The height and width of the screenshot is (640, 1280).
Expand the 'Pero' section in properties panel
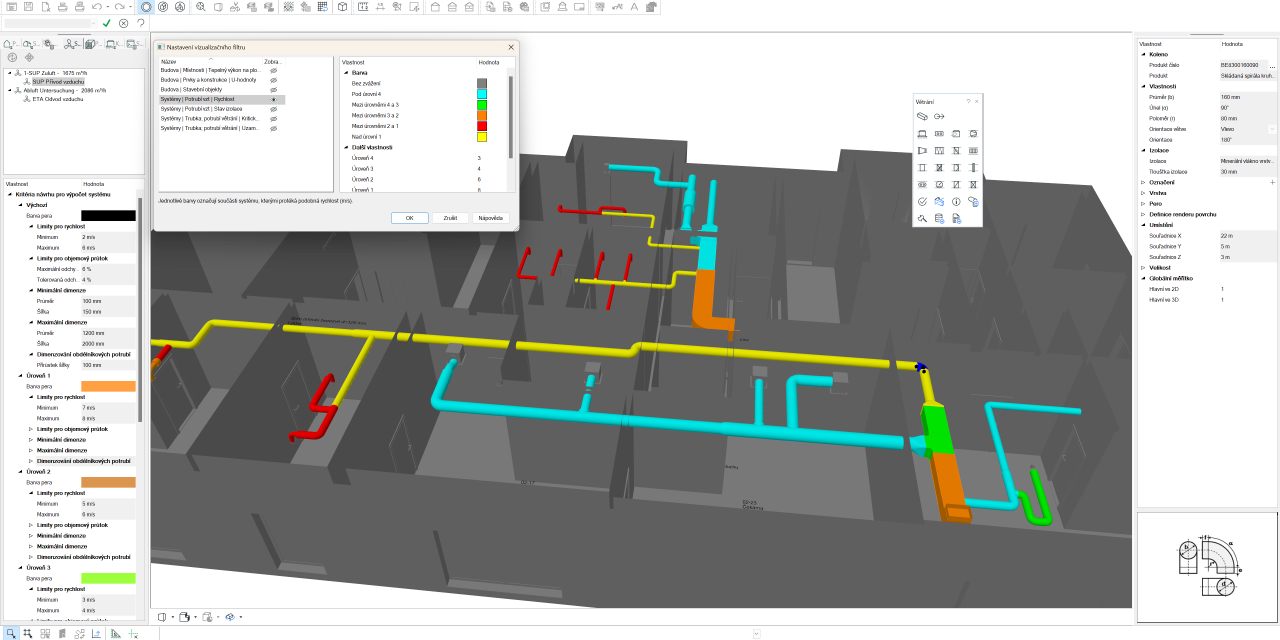[1142, 203]
